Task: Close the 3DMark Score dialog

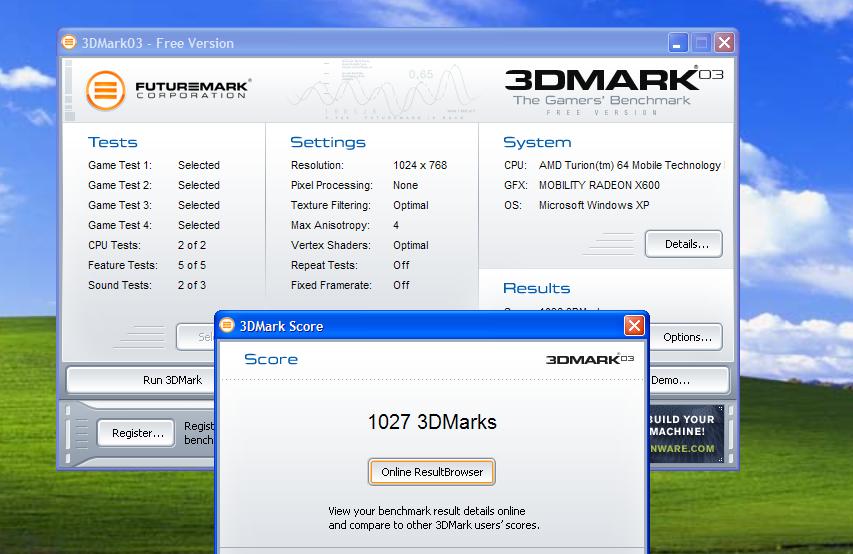Action: (634, 326)
